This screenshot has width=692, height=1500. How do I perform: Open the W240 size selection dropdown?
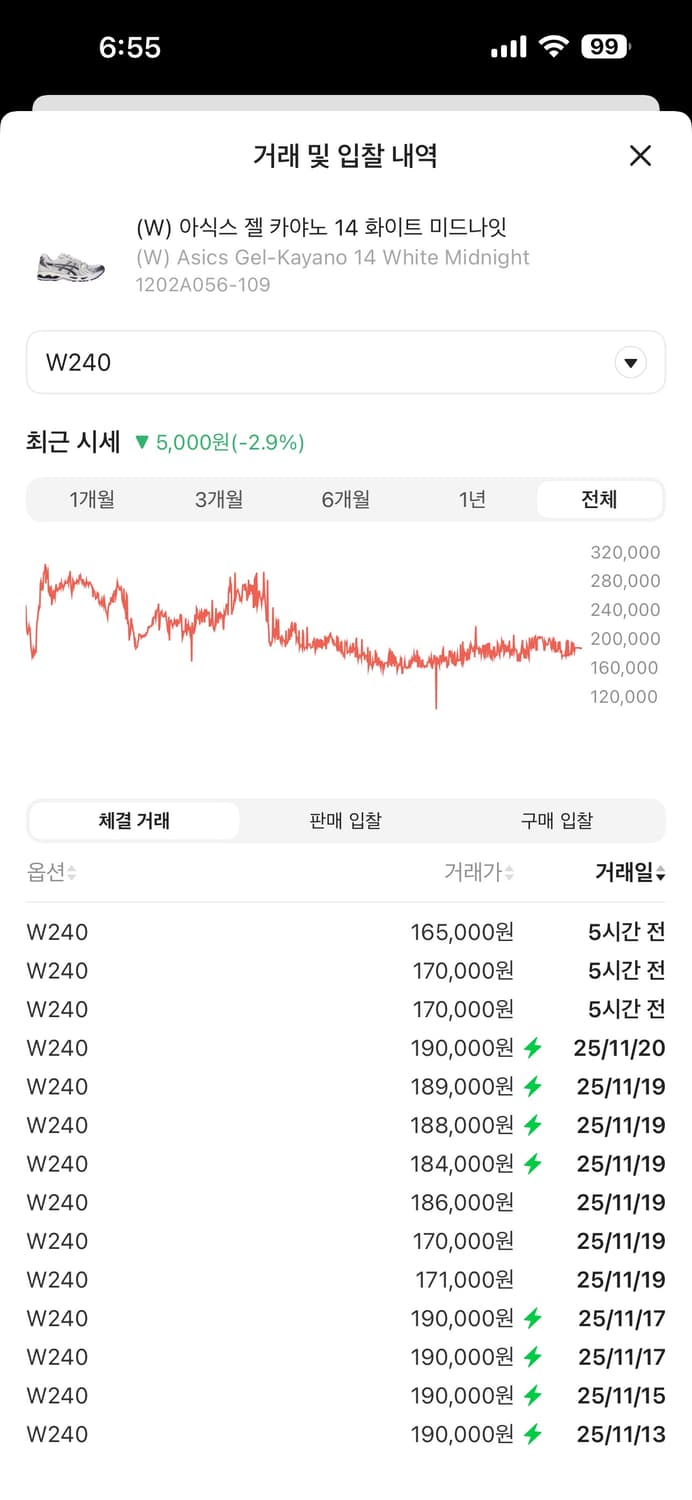point(346,362)
